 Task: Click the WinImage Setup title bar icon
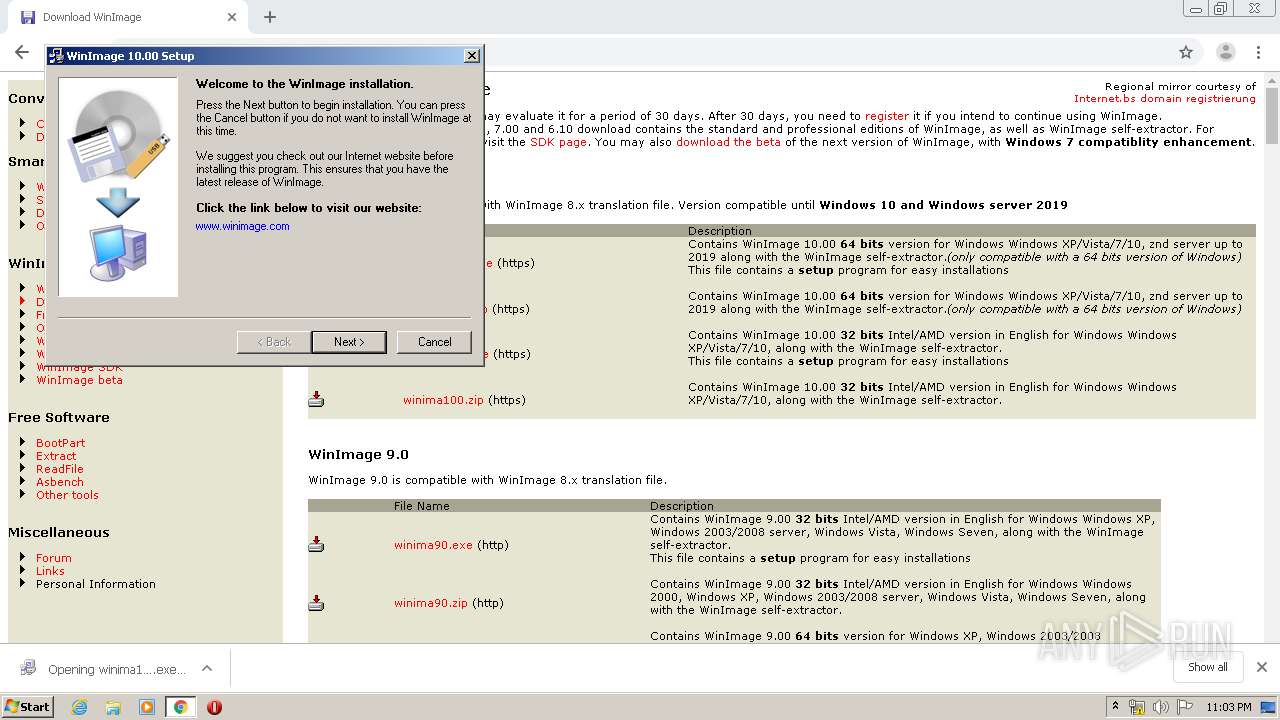click(x=56, y=56)
